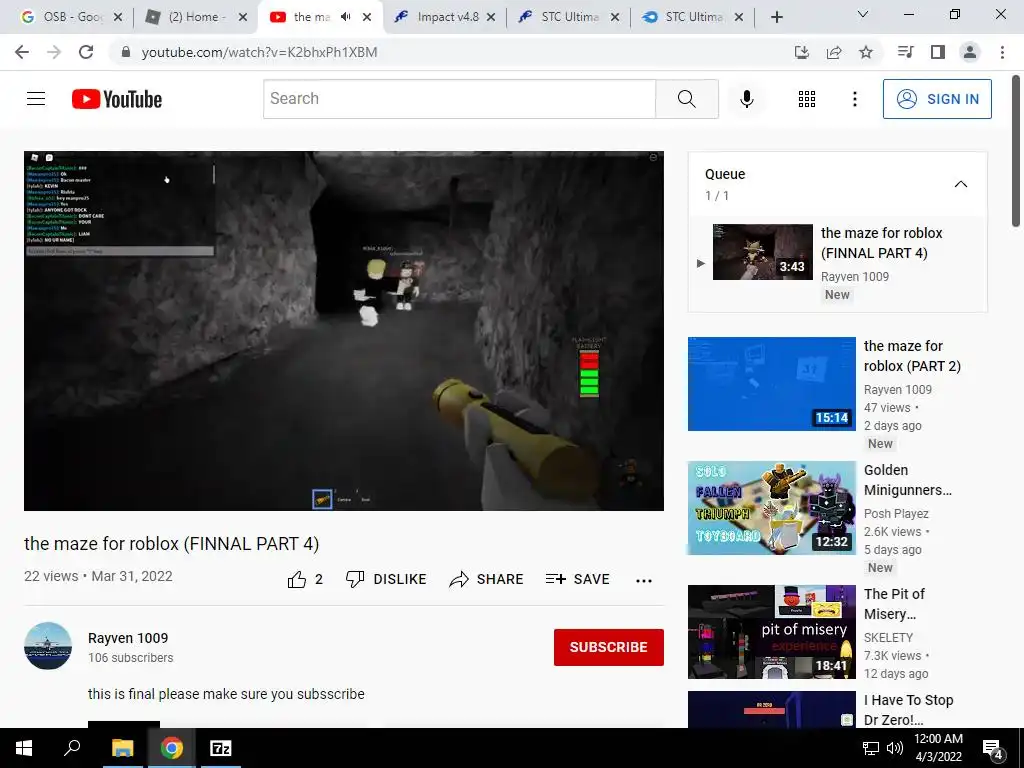Dislike the video

(386, 579)
